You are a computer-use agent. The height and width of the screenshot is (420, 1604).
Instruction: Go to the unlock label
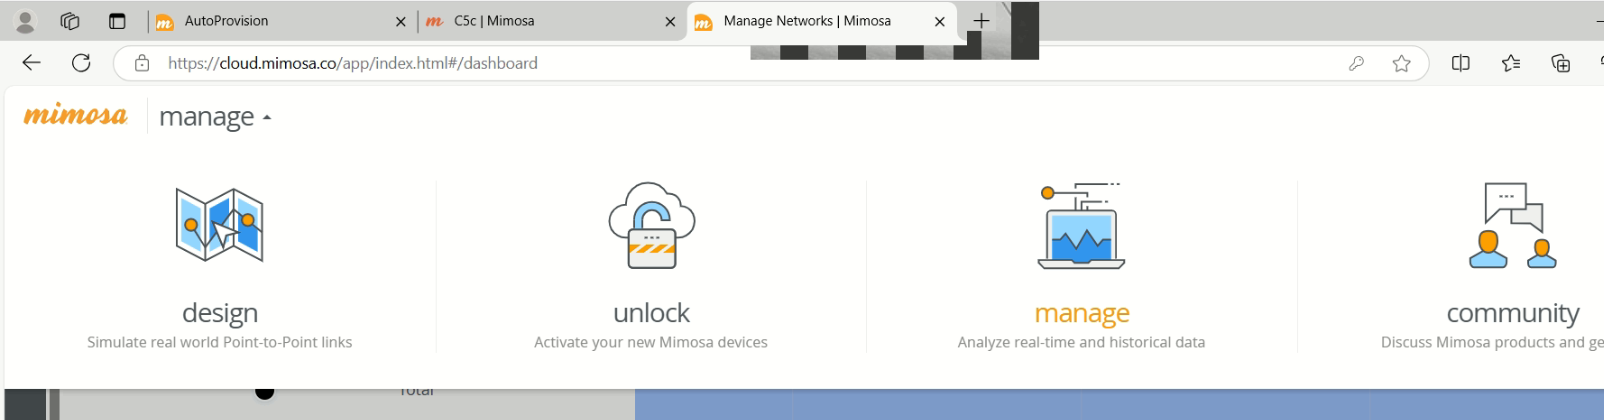651,313
